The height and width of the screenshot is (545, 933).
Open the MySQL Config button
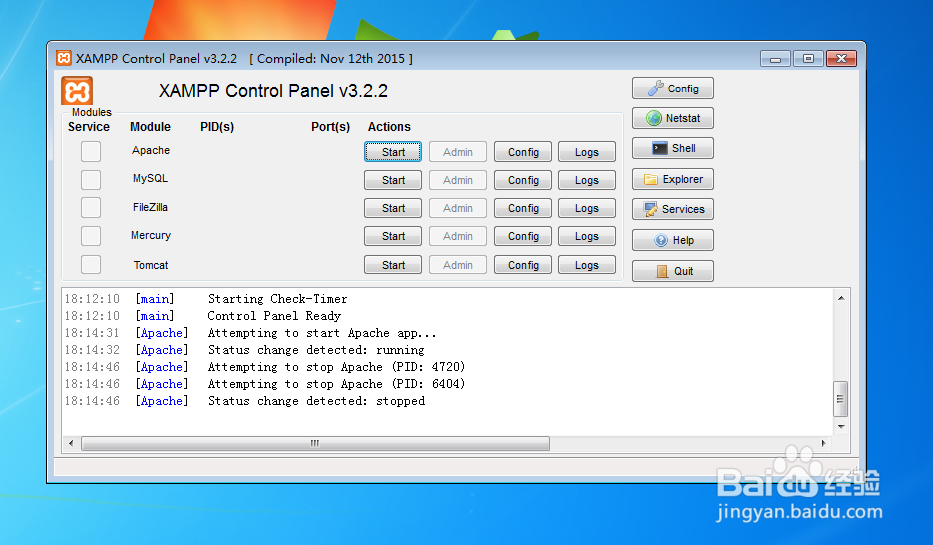(x=523, y=180)
